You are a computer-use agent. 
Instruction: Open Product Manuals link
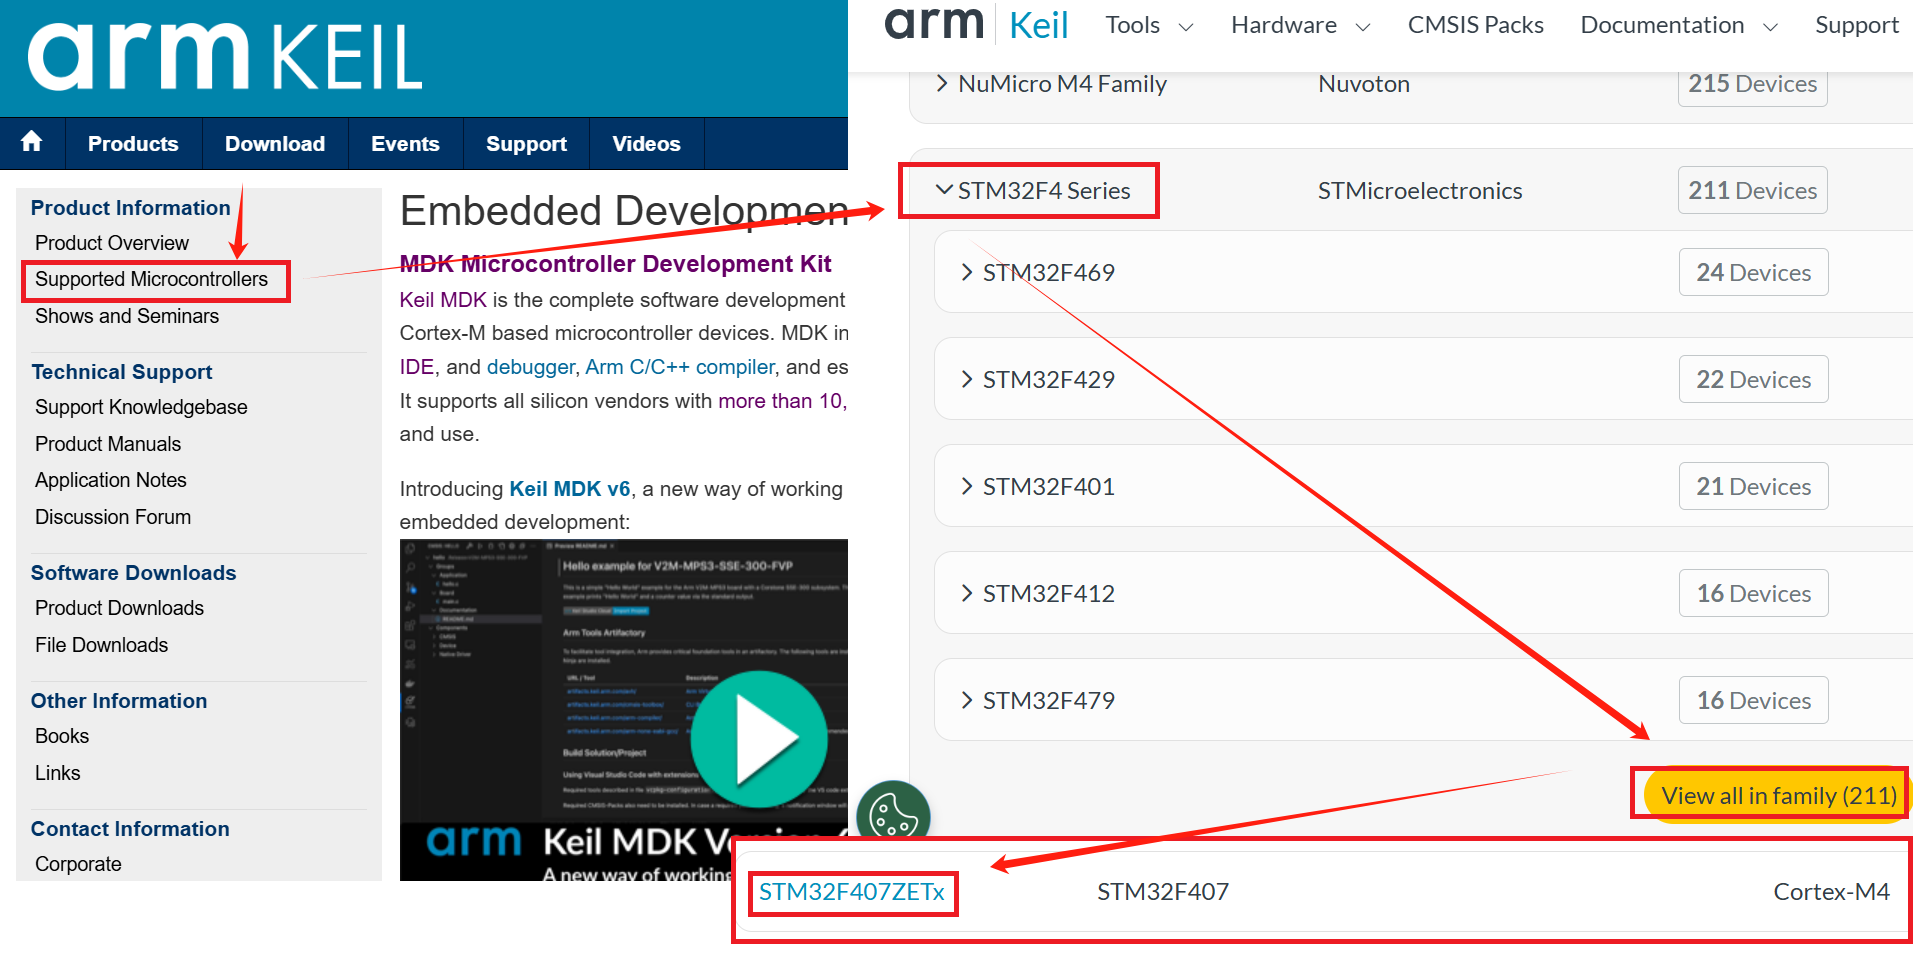click(108, 444)
